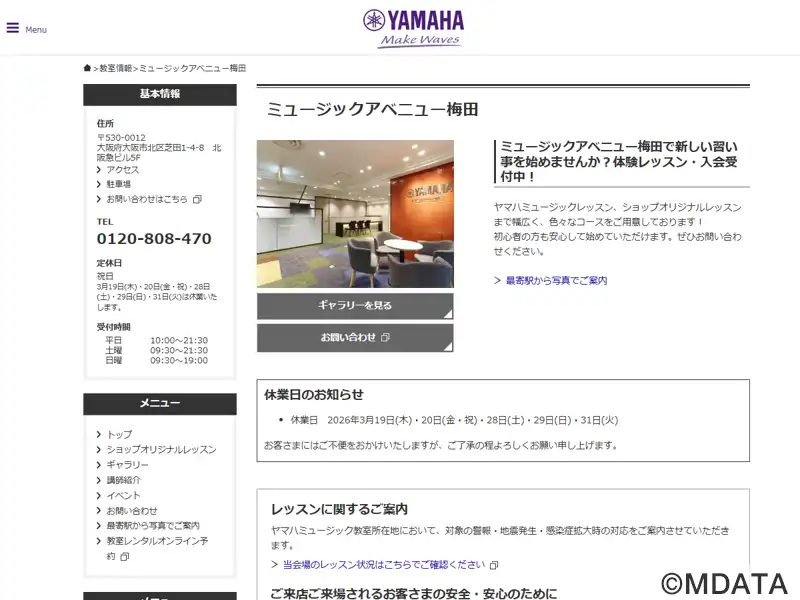The height and width of the screenshot is (600, 800).
Task: Open 当会場のレッスン状況はこちらでご確認ください link
Action: point(384,565)
